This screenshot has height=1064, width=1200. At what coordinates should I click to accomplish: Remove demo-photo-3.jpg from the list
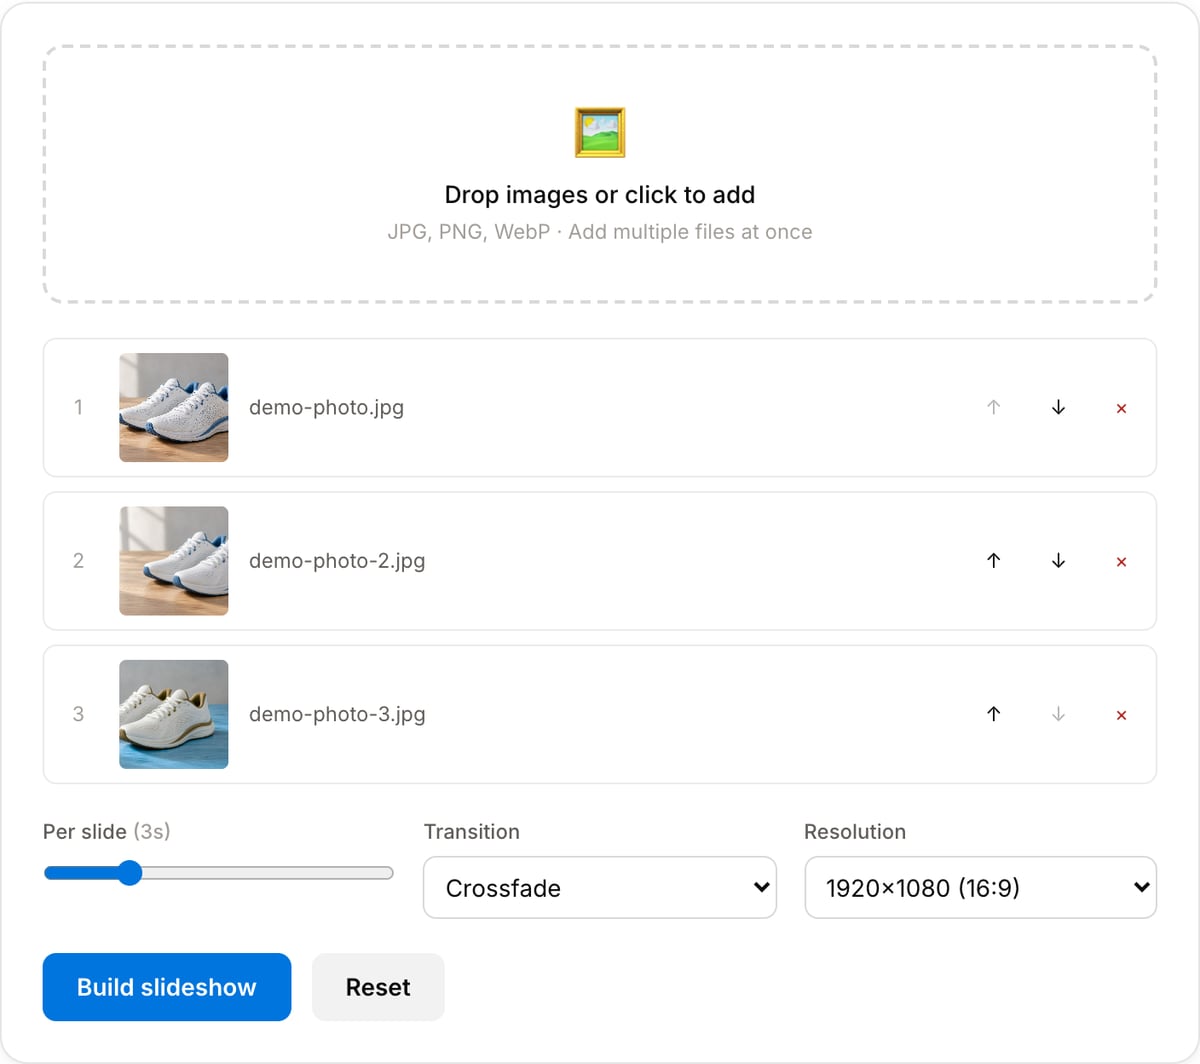[1121, 714]
